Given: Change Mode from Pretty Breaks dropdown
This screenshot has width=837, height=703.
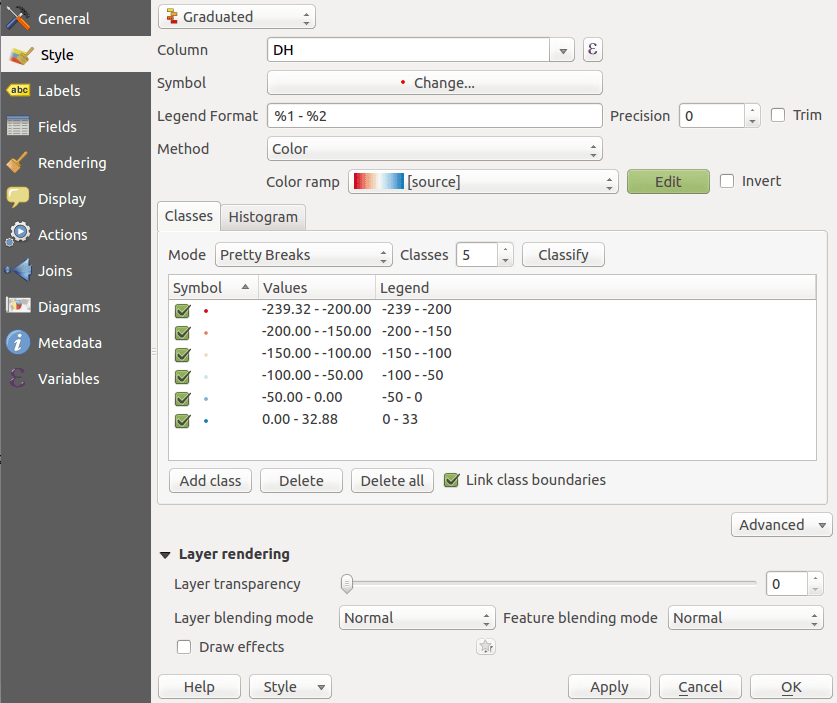Looking at the screenshot, I should point(303,255).
